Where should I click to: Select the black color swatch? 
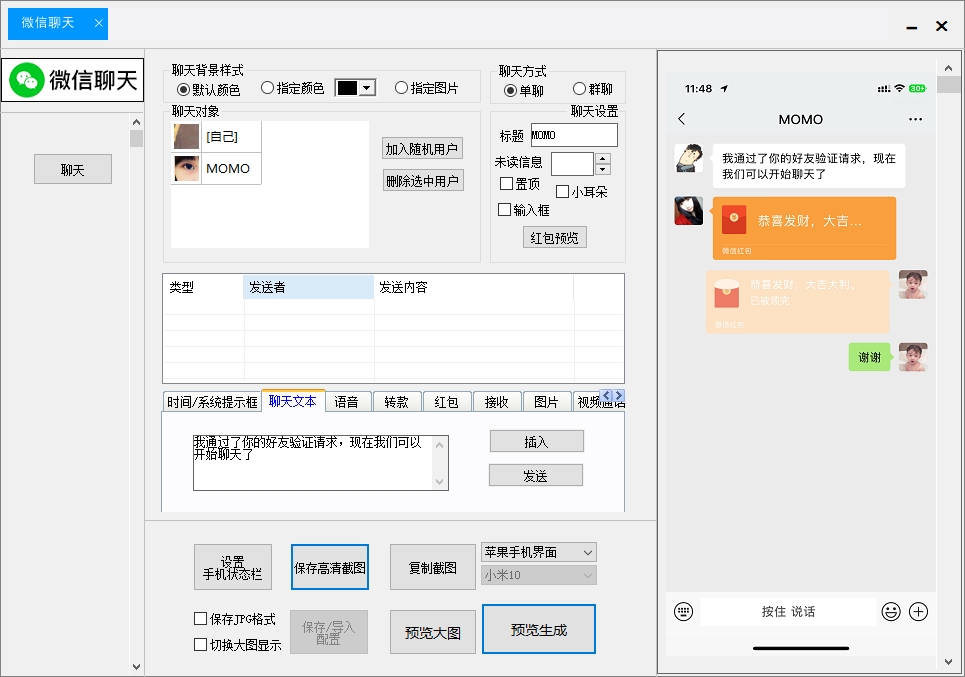pos(348,87)
